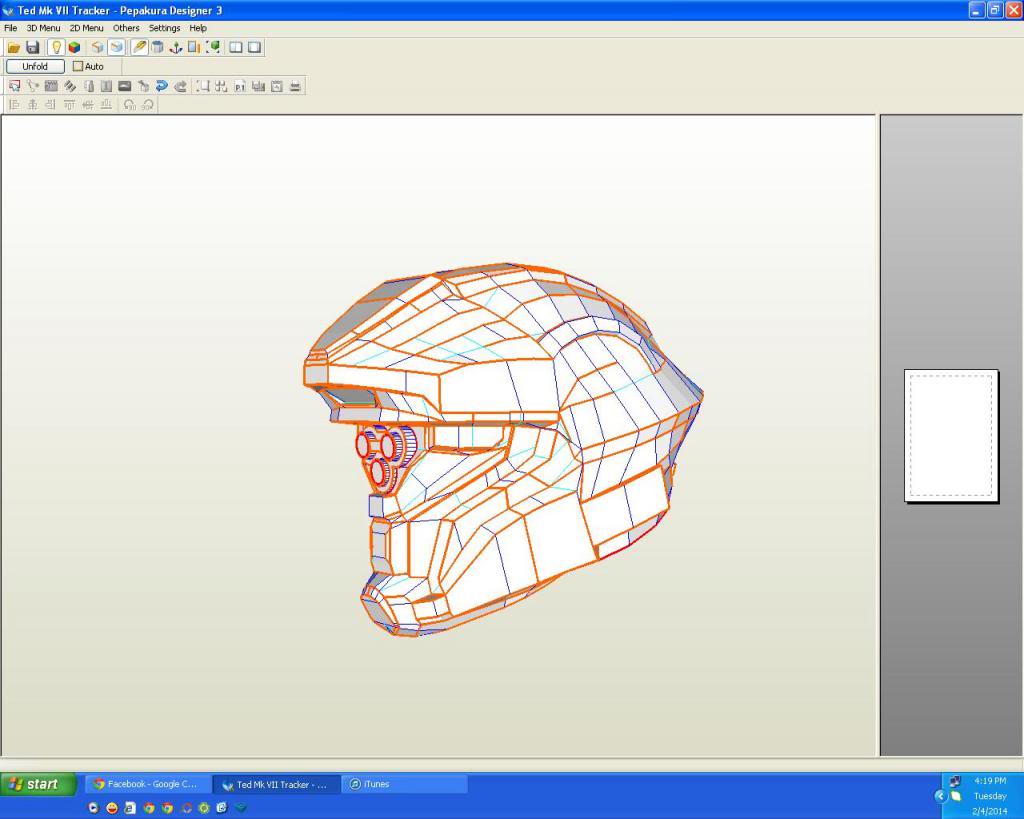Image resolution: width=1024 pixels, height=819 pixels.
Task: Click the Windows start button
Action: point(39,784)
